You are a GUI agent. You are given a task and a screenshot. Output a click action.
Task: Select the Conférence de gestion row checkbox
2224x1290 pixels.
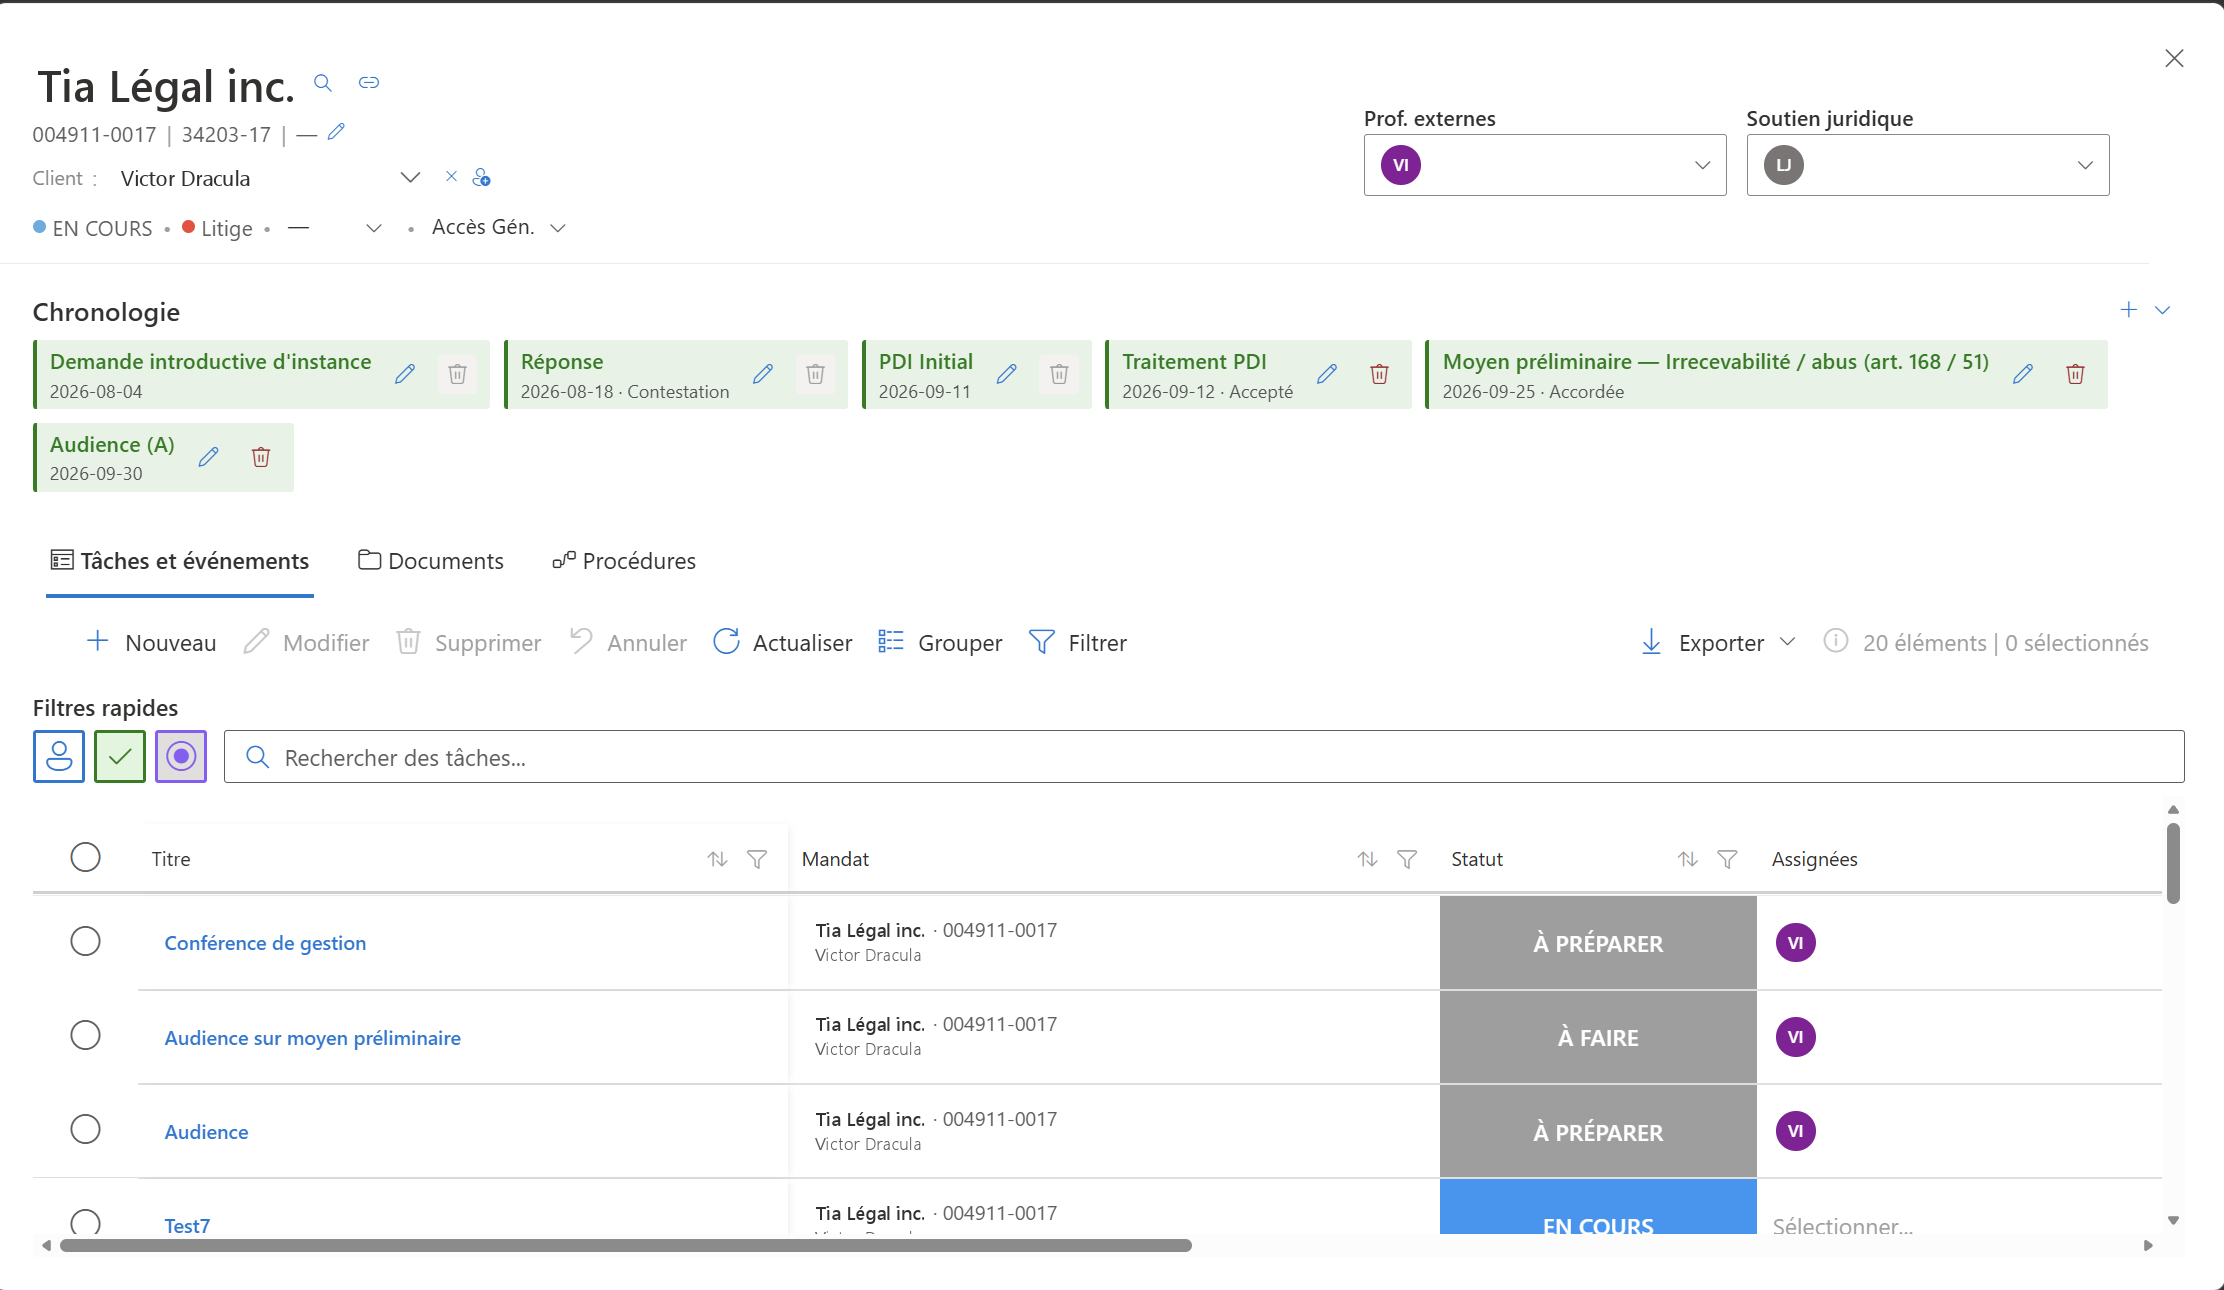click(x=86, y=941)
